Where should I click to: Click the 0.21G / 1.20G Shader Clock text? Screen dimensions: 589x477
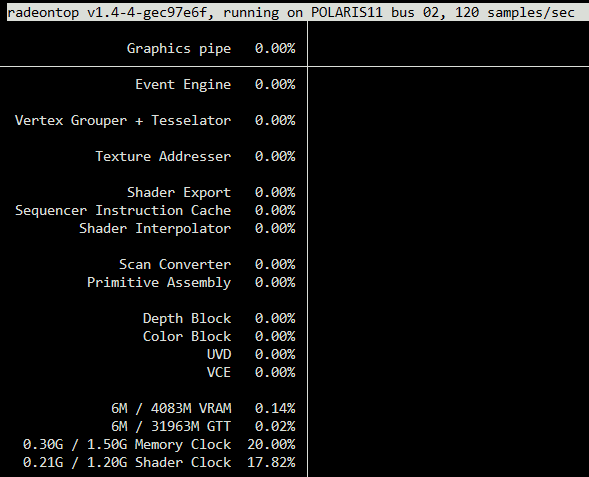127,462
